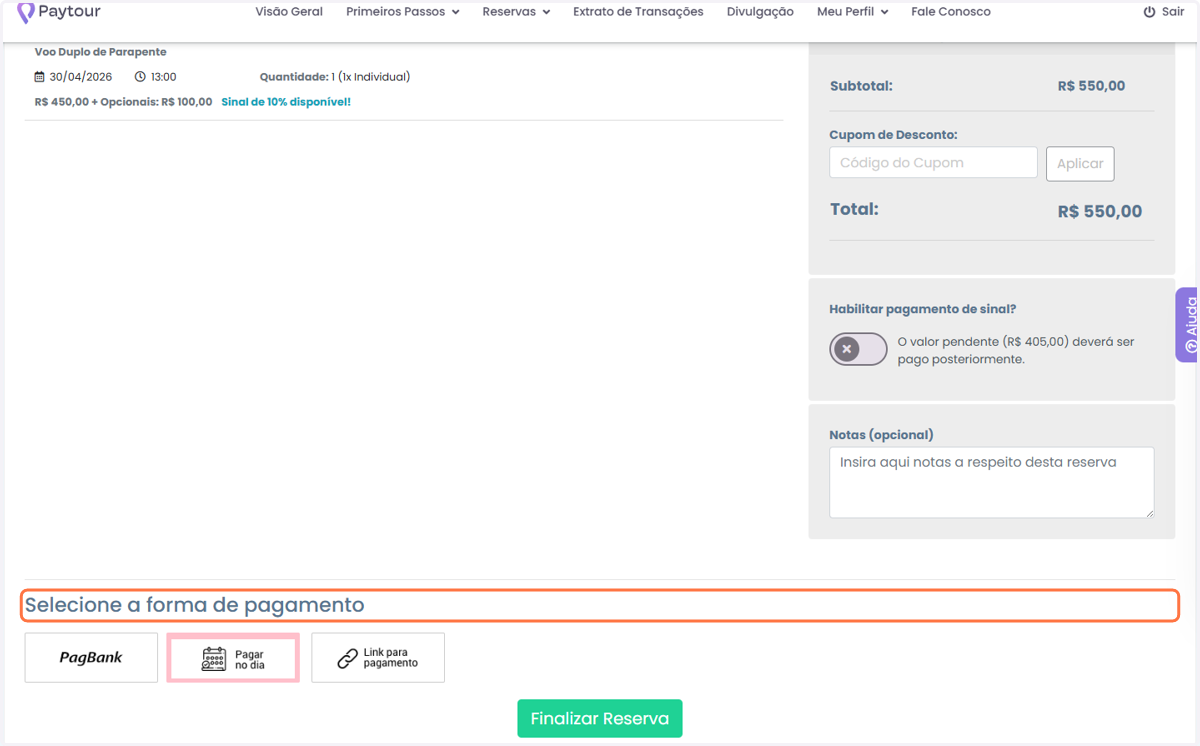Apply the coupon with Aplicar button
This screenshot has height=746, width=1200.
point(1080,164)
